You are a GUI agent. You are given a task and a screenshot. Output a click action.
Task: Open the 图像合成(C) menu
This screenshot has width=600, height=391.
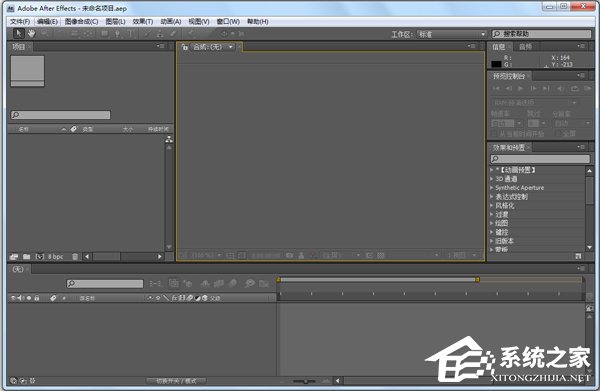point(82,21)
